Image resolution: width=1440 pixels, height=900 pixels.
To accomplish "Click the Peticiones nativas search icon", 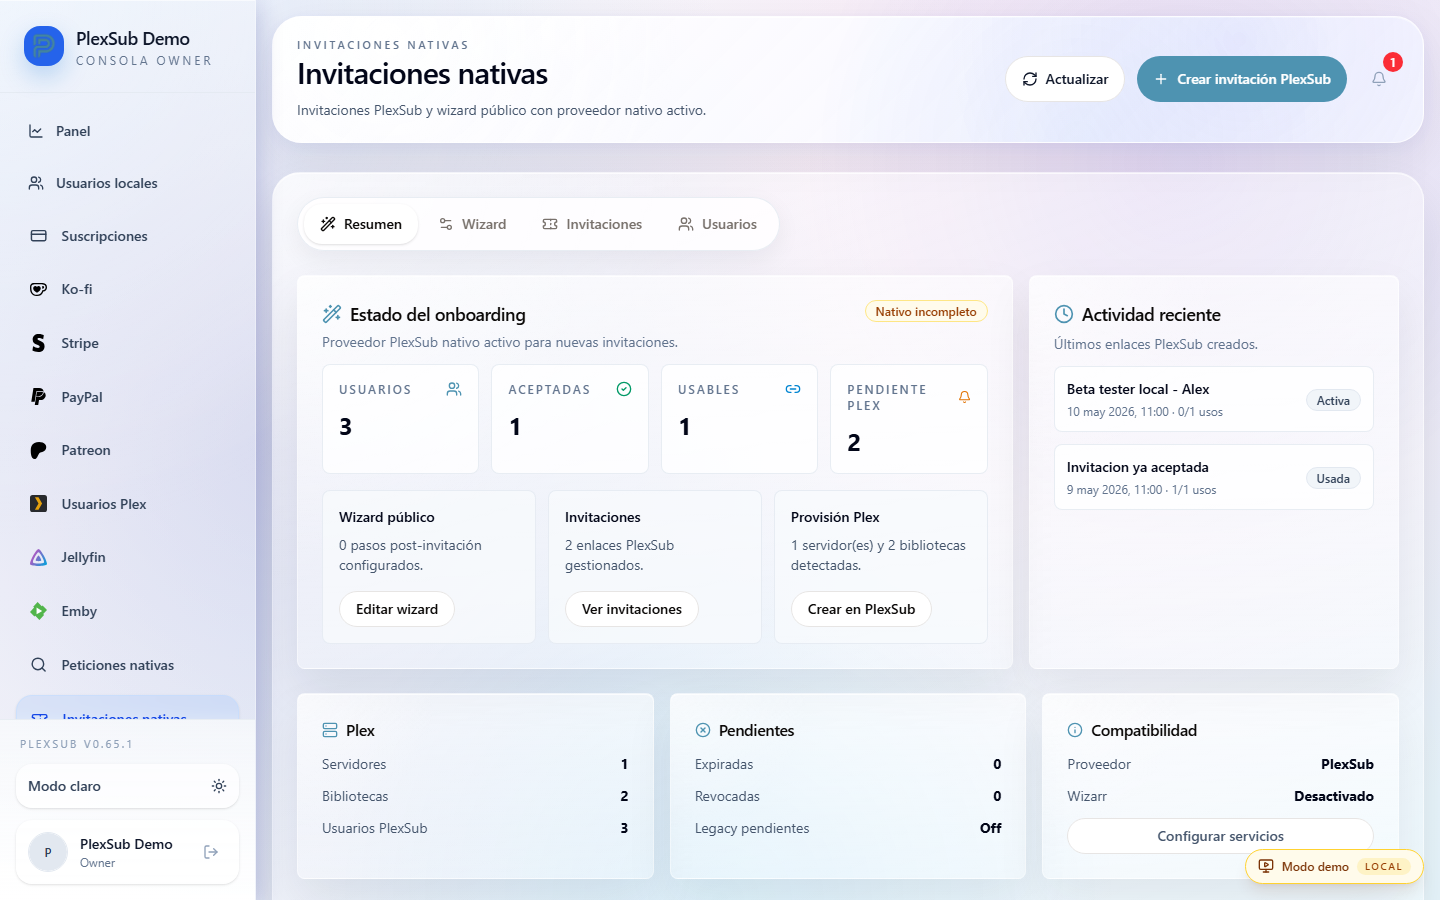I will [39, 665].
